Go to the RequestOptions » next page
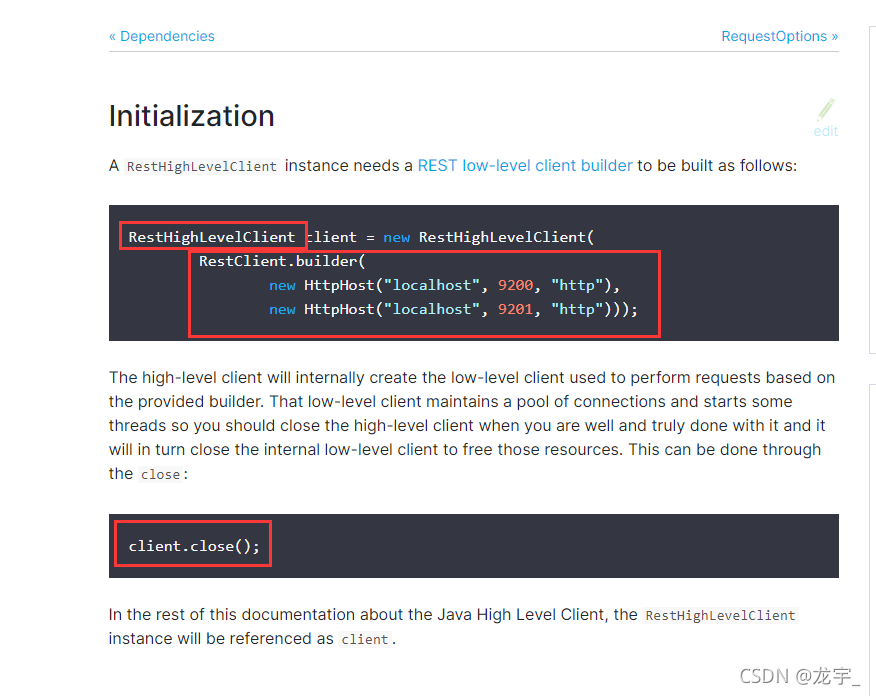This screenshot has width=876, height=696. 779,36
